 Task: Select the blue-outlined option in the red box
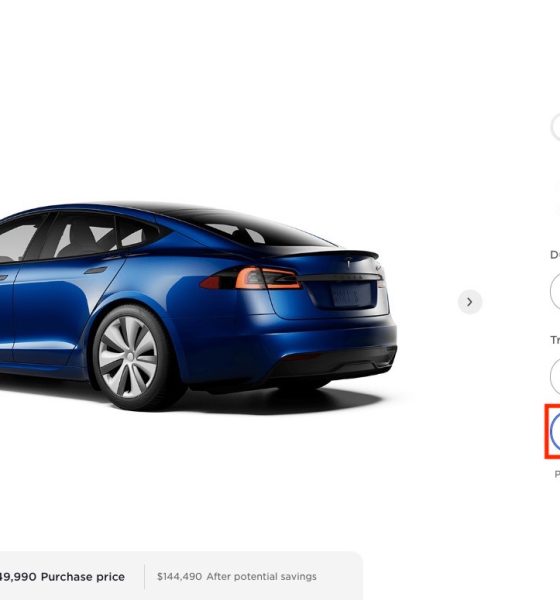pyautogui.click(x=555, y=431)
